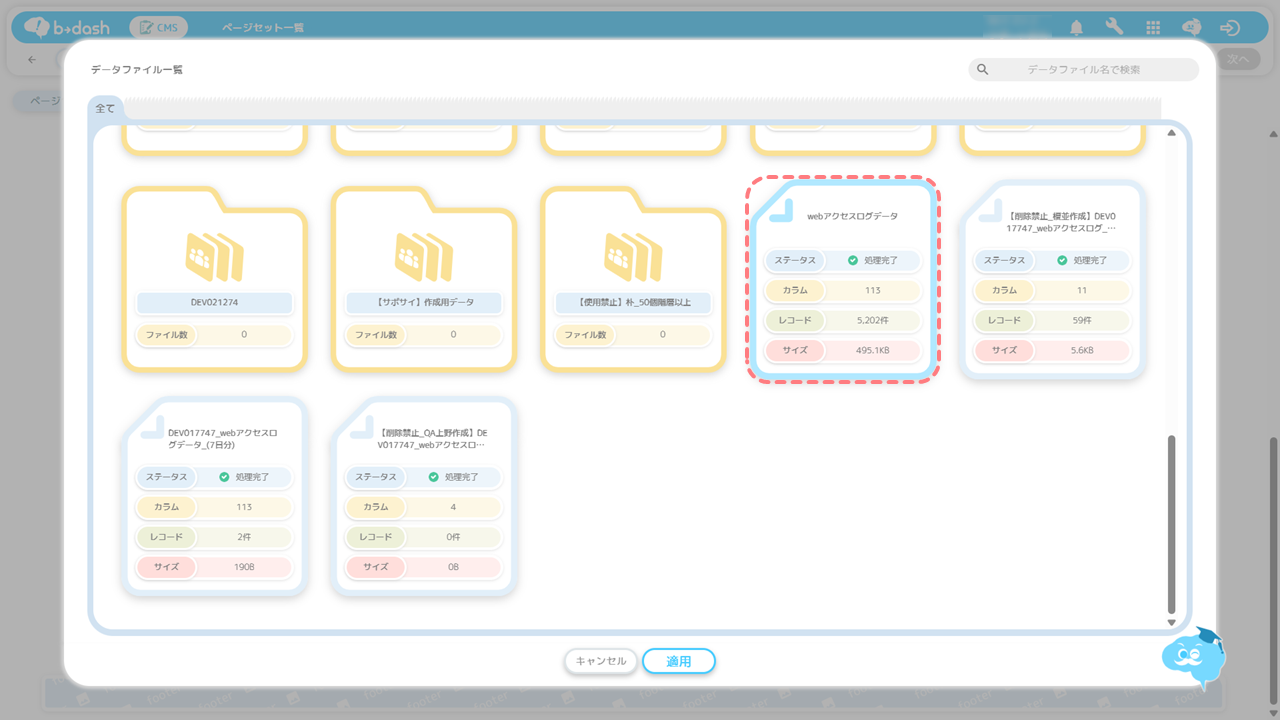Open the apps grid icon
Image resolution: width=1280 pixels, height=720 pixels.
(1153, 28)
